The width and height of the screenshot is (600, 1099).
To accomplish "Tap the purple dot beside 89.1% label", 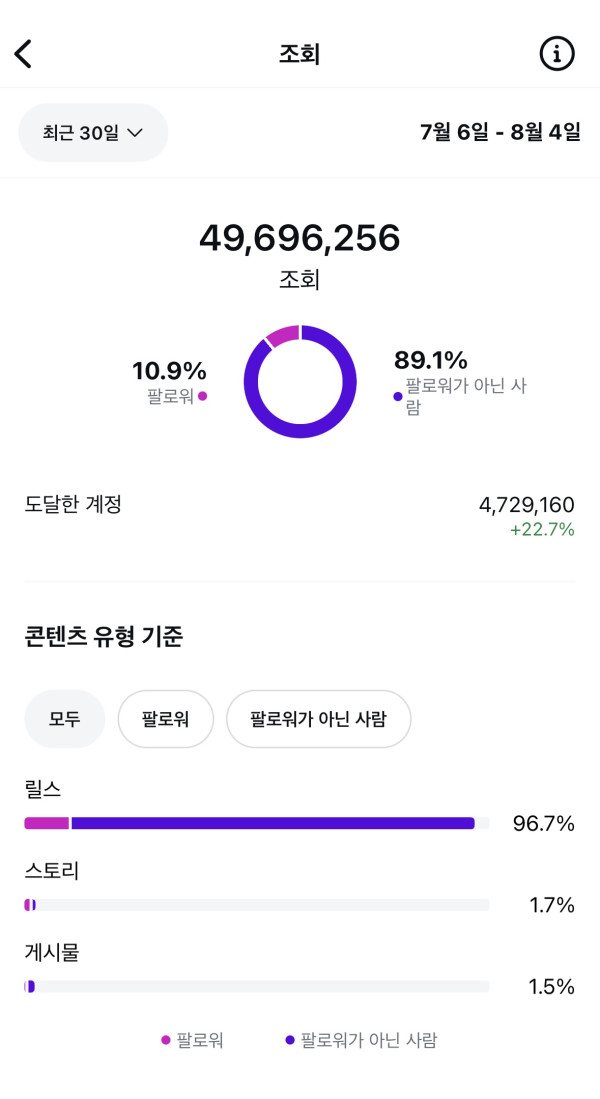I will (398, 396).
